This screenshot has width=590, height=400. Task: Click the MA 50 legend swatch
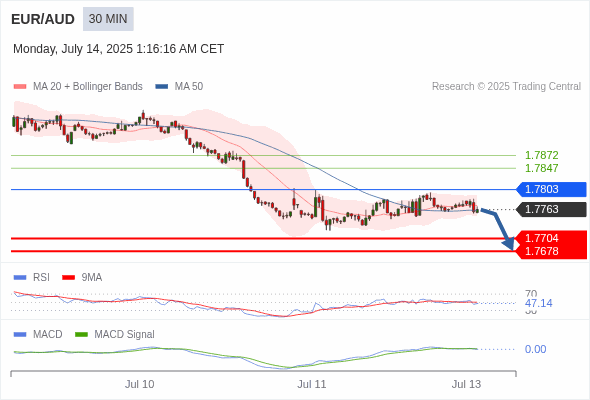tap(162, 87)
